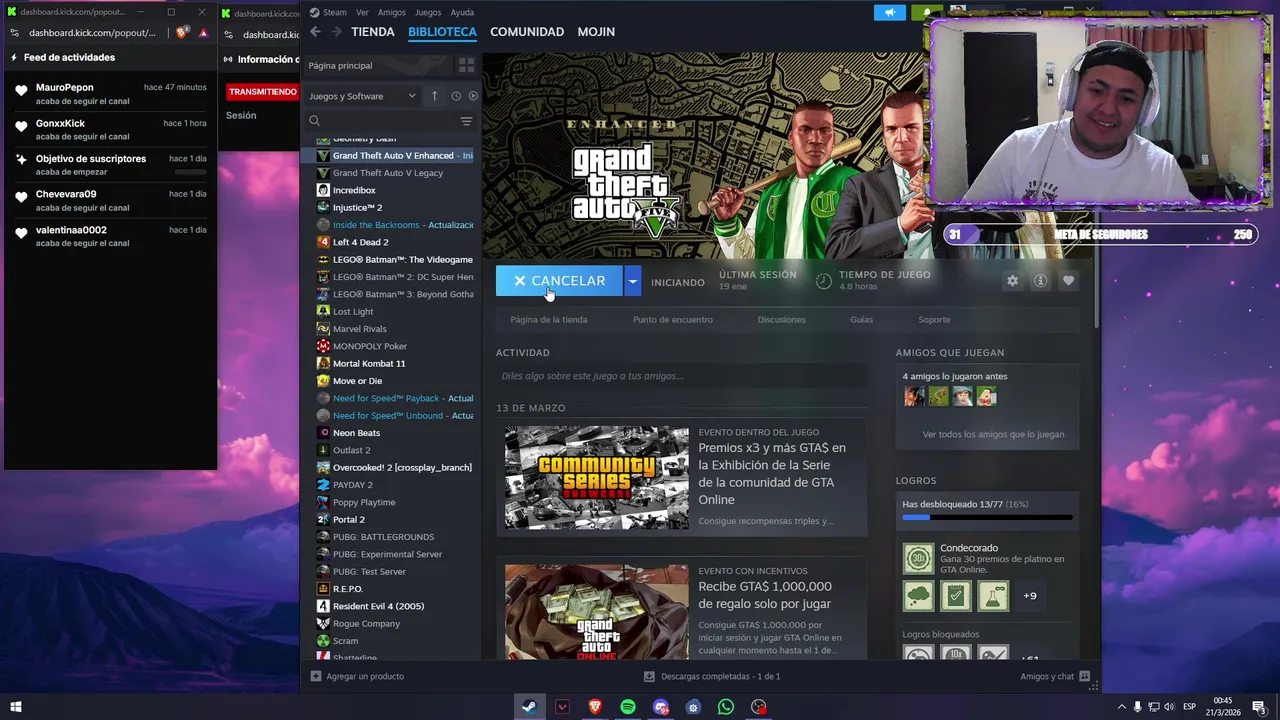Go forward with Steam's right arrow
The width and height of the screenshot is (1280, 720).
tap(336, 32)
